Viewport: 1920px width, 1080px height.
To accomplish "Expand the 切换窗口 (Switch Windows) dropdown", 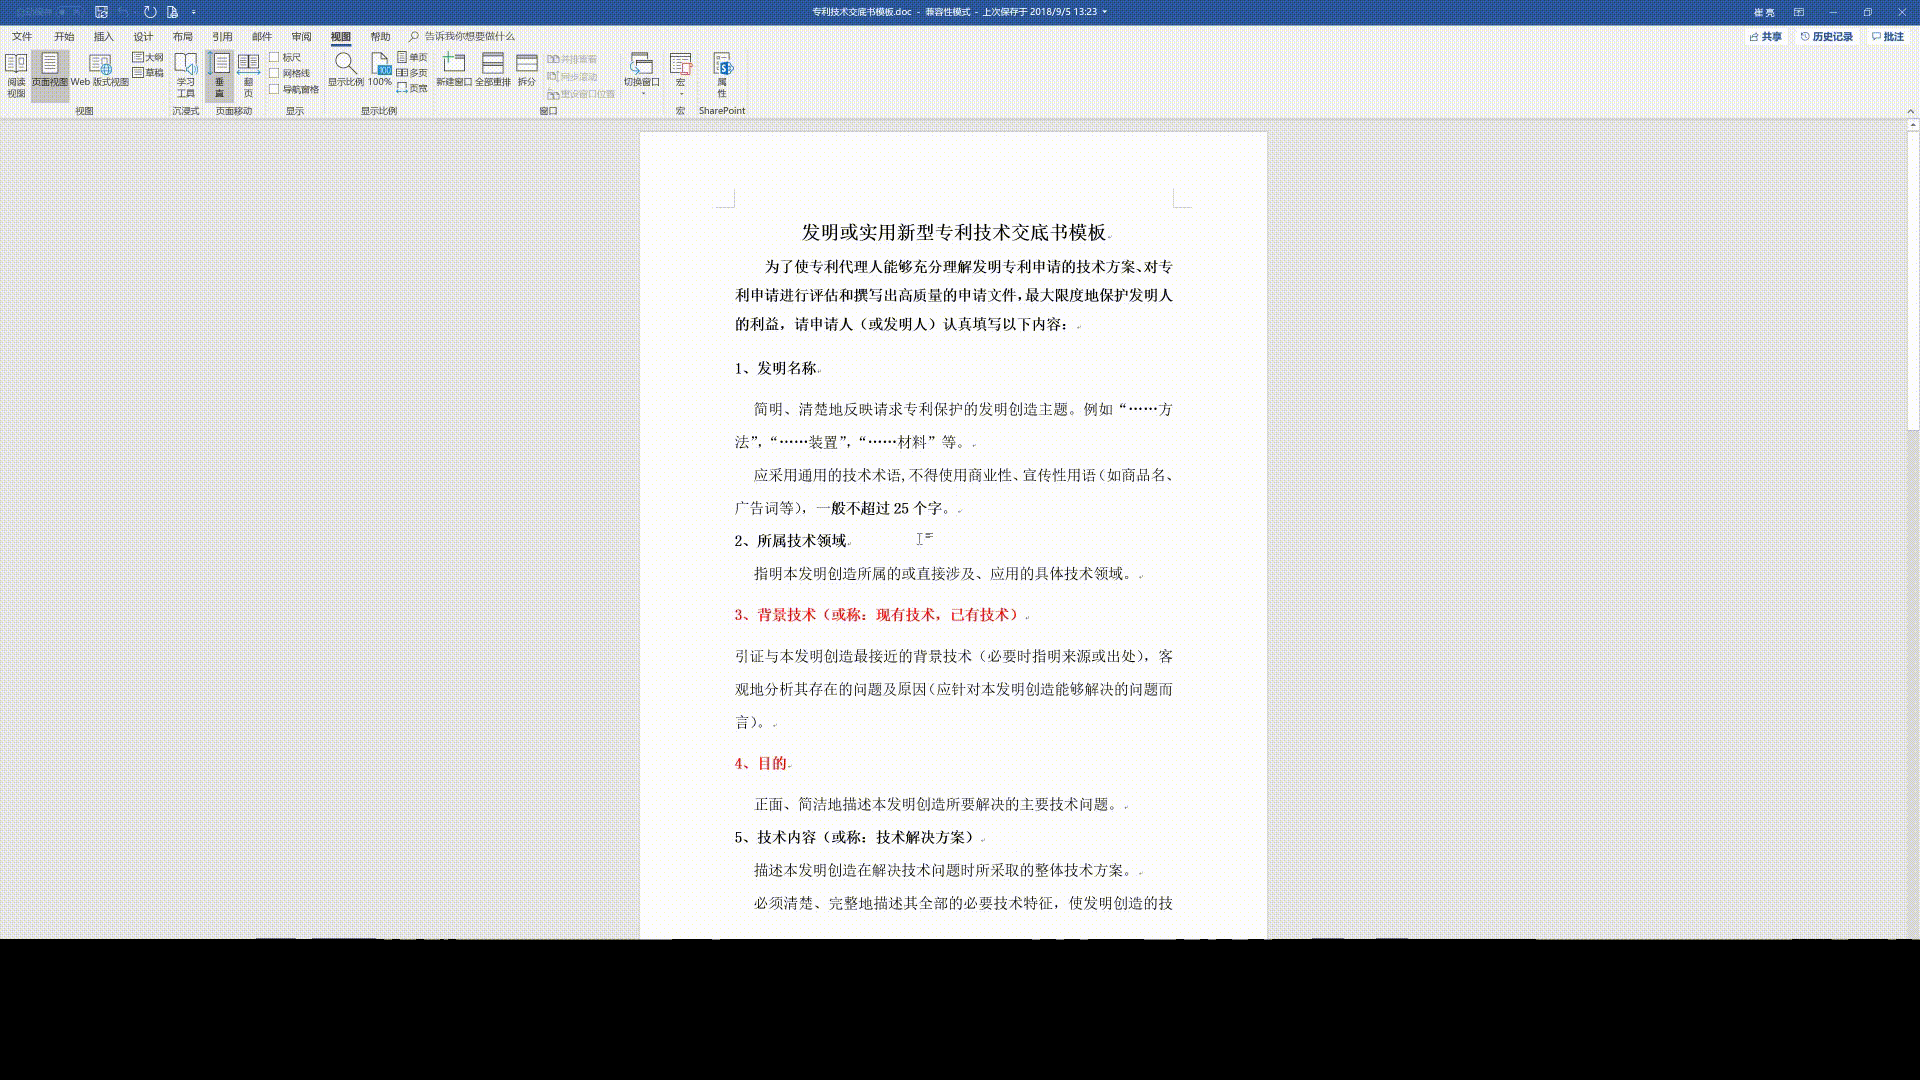I will (x=642, y=93).
